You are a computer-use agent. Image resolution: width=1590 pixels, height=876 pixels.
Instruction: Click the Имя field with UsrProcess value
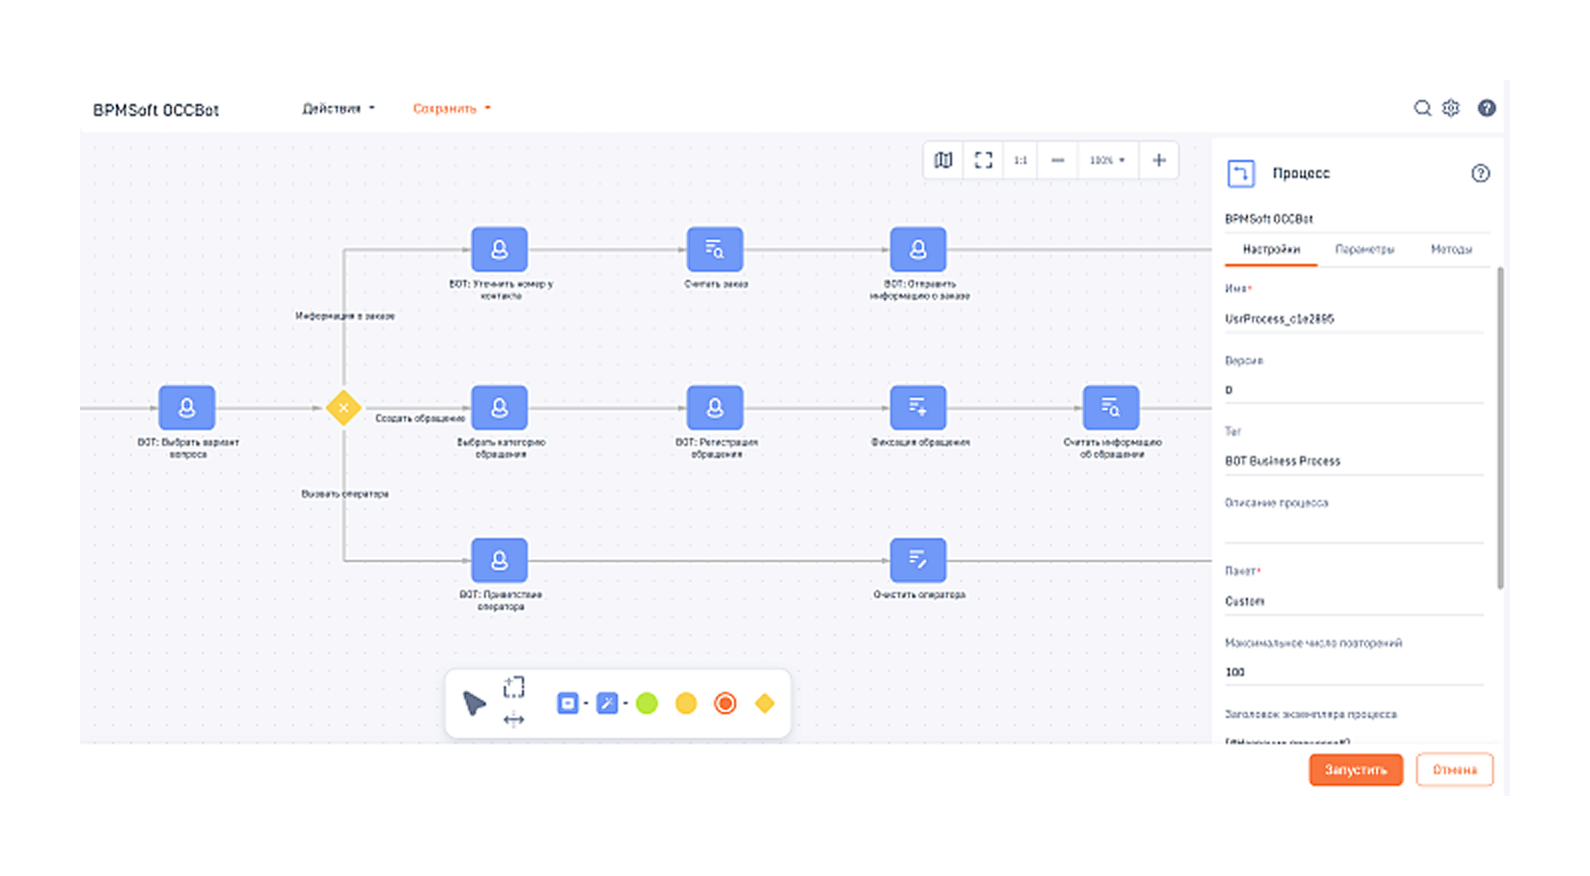1355,319
